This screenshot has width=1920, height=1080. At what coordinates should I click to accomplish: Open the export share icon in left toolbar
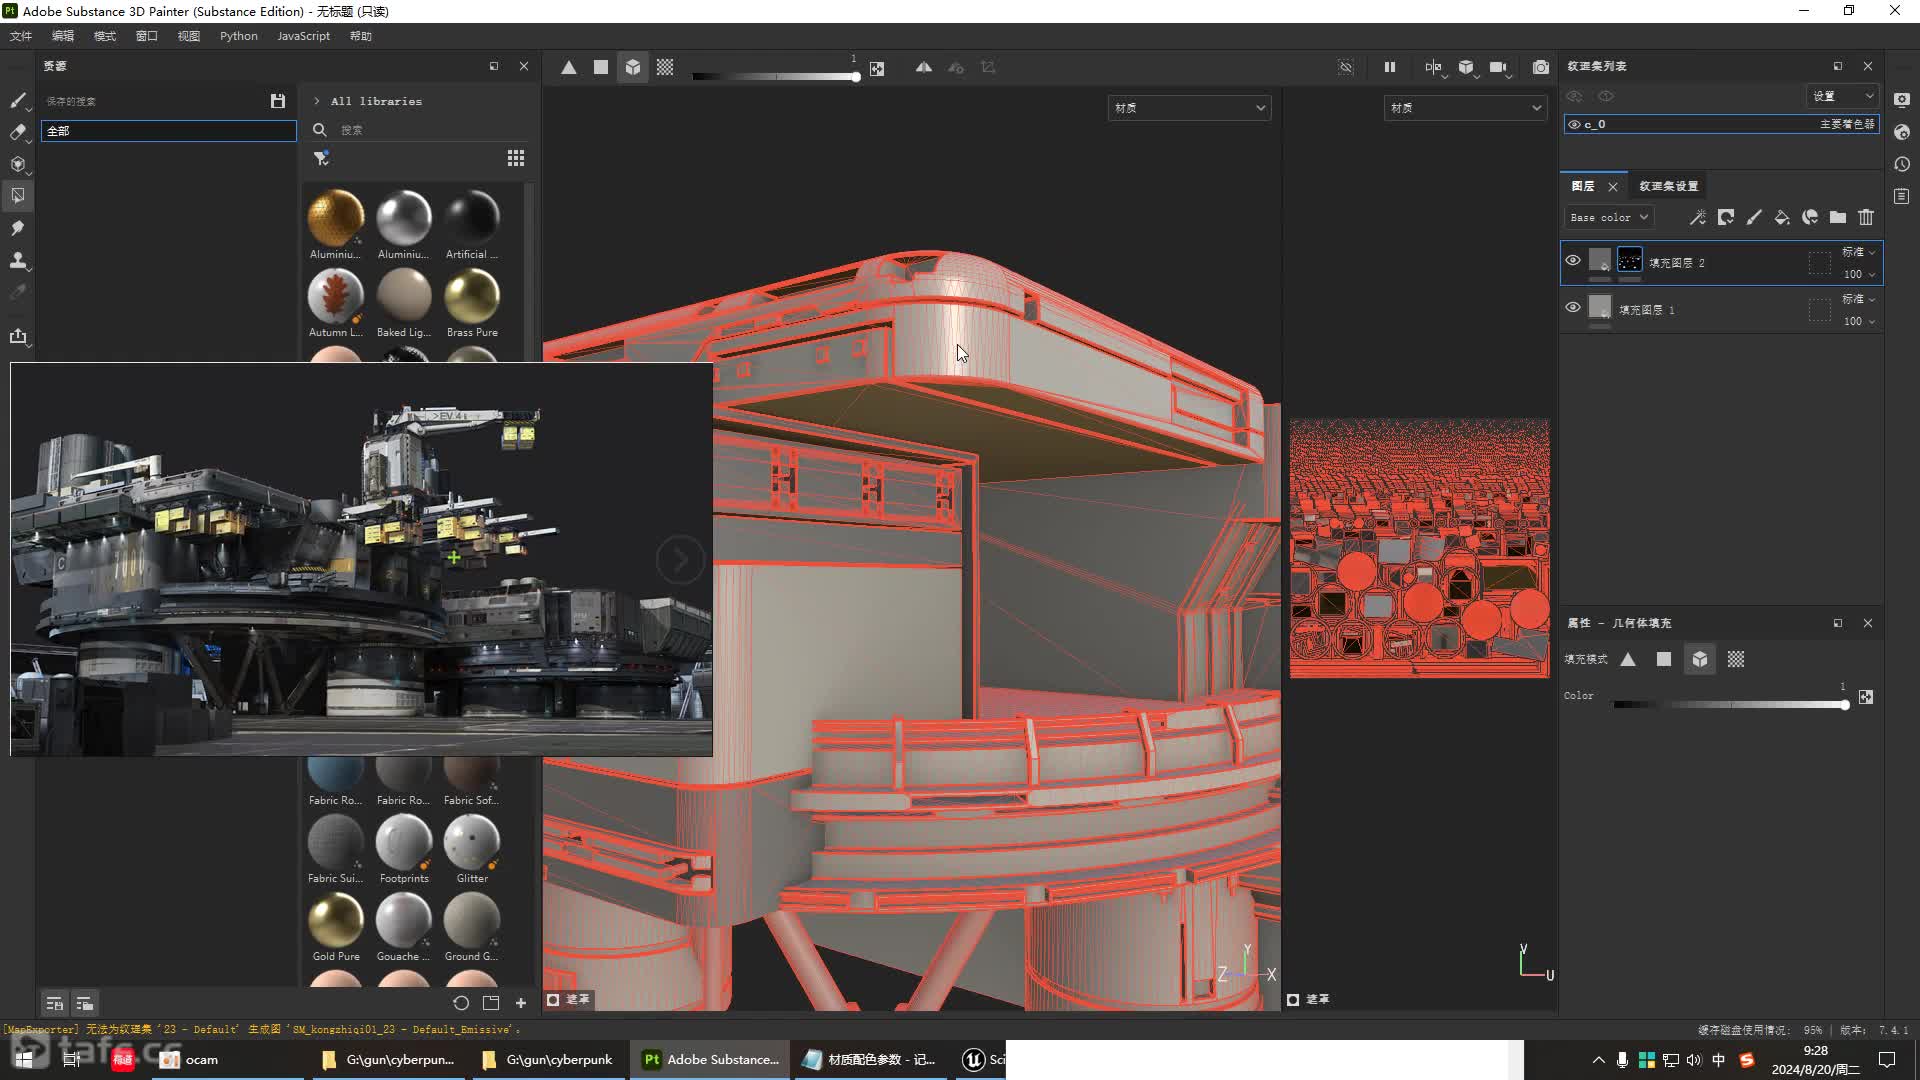point(18,336)
